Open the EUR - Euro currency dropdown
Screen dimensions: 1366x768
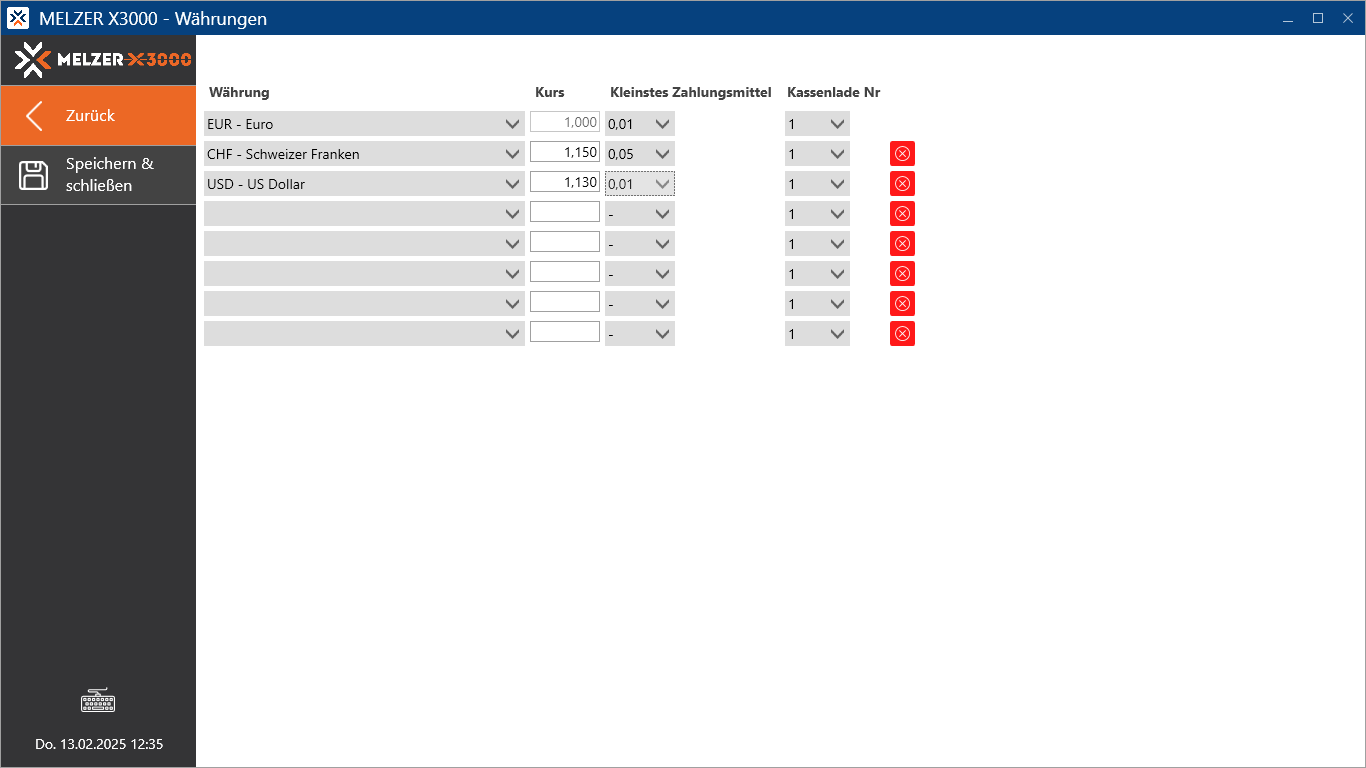(364, 124)
